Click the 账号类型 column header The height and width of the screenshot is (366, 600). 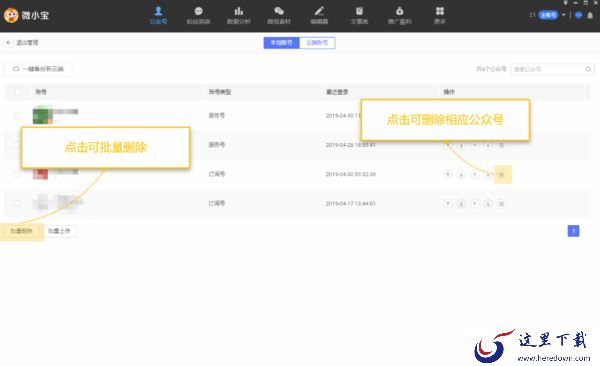point(220,92)
